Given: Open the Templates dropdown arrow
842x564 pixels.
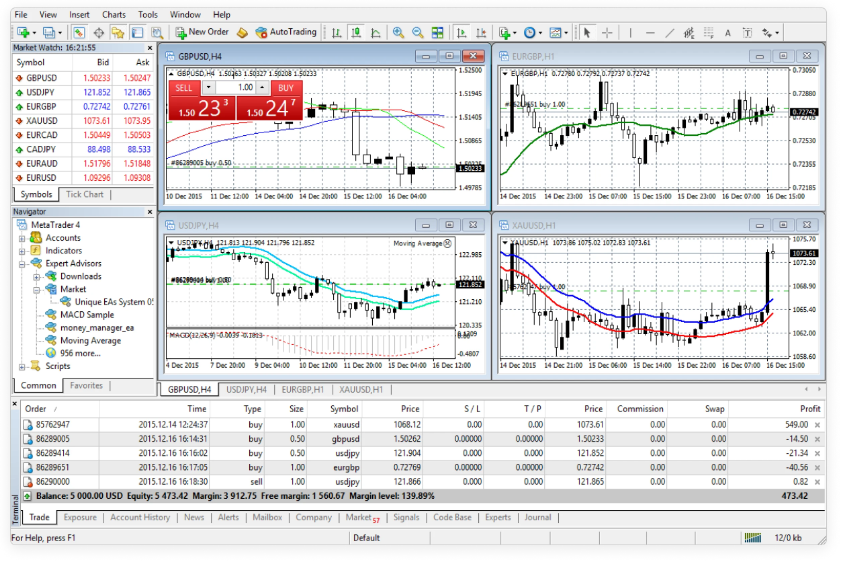Looking at the screenshot, I should (566, 33).
